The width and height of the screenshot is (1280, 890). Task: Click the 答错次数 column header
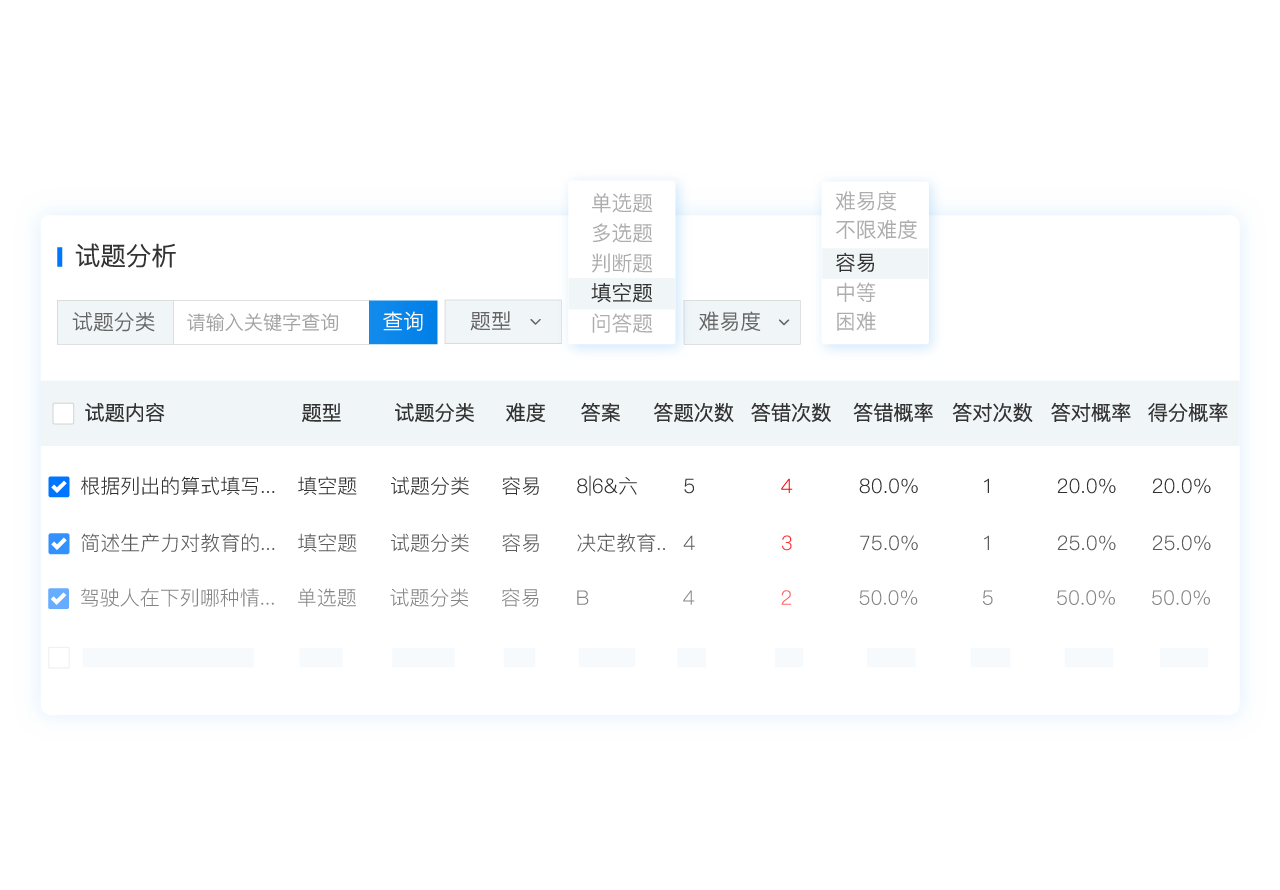[791, 413]
